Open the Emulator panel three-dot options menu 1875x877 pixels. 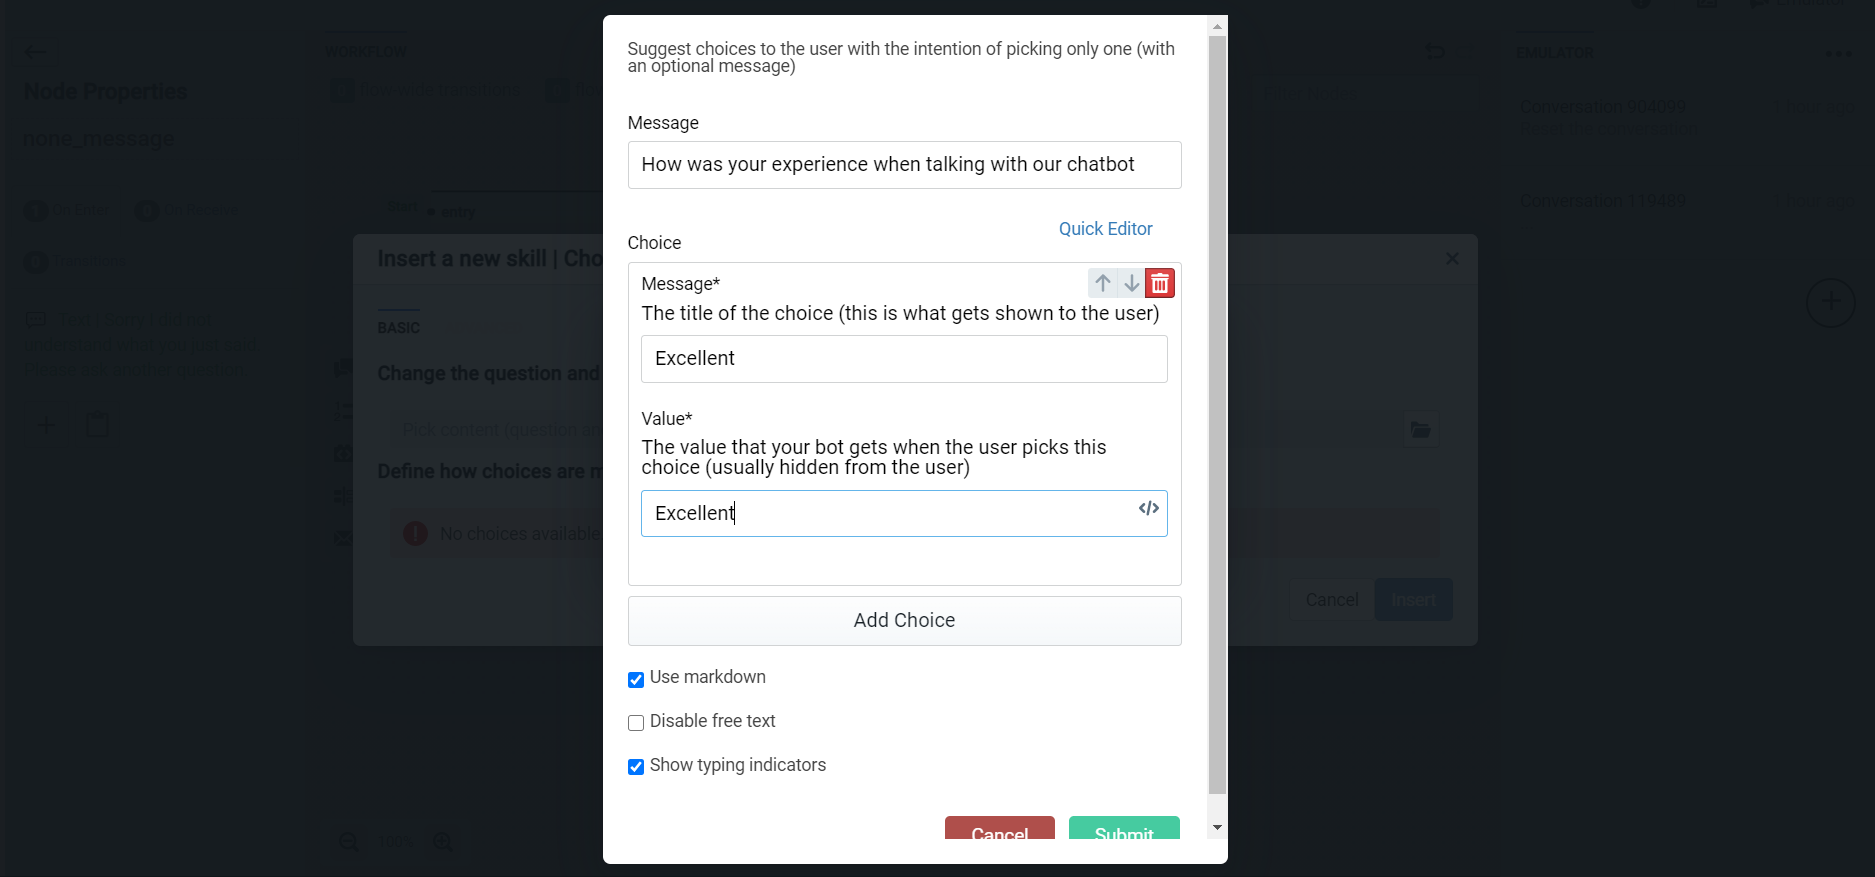(1840, 53)
